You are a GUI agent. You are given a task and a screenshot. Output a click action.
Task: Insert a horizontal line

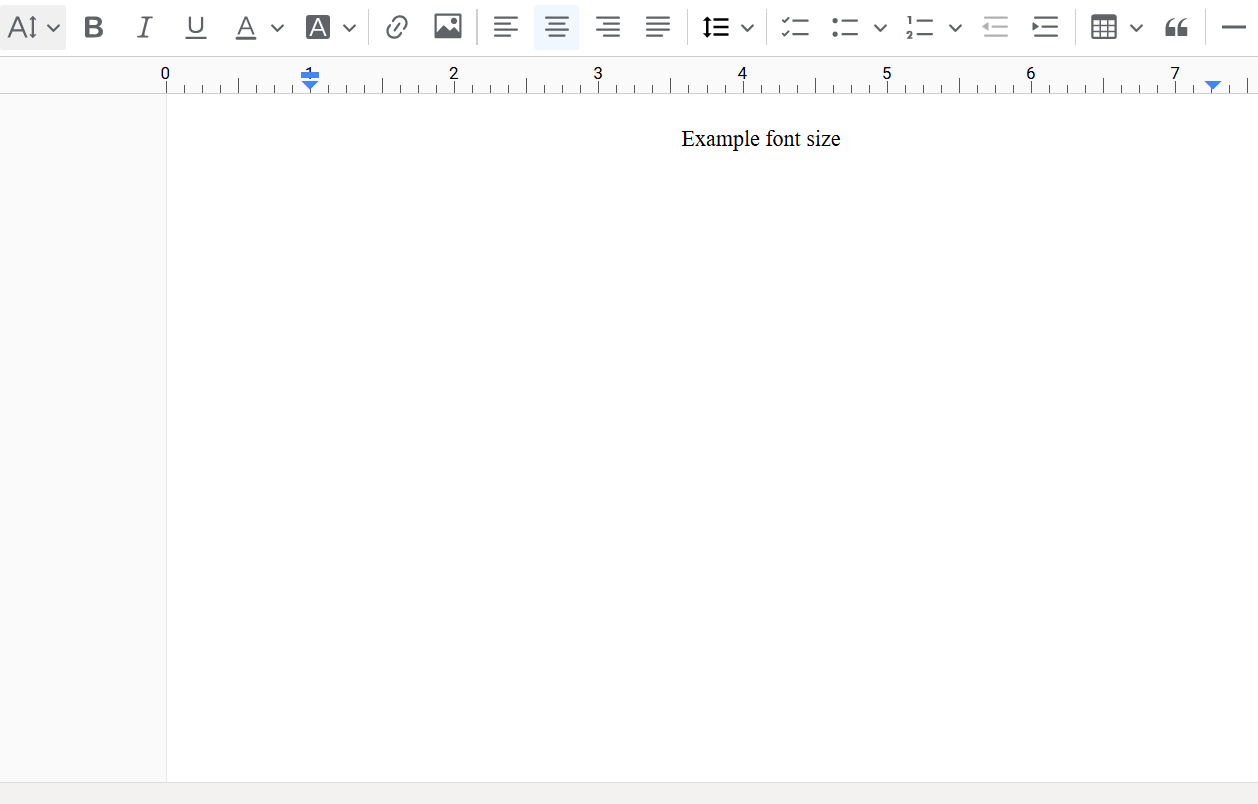coord(1234,28)
